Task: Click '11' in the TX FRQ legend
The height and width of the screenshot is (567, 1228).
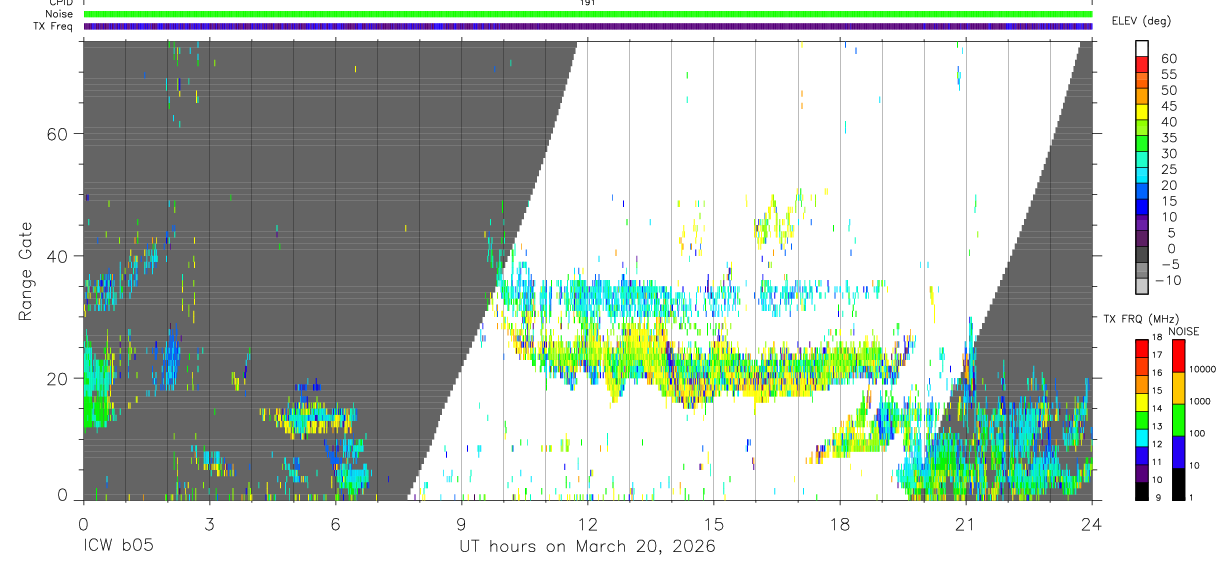Action: click(x=1158, y=462)
